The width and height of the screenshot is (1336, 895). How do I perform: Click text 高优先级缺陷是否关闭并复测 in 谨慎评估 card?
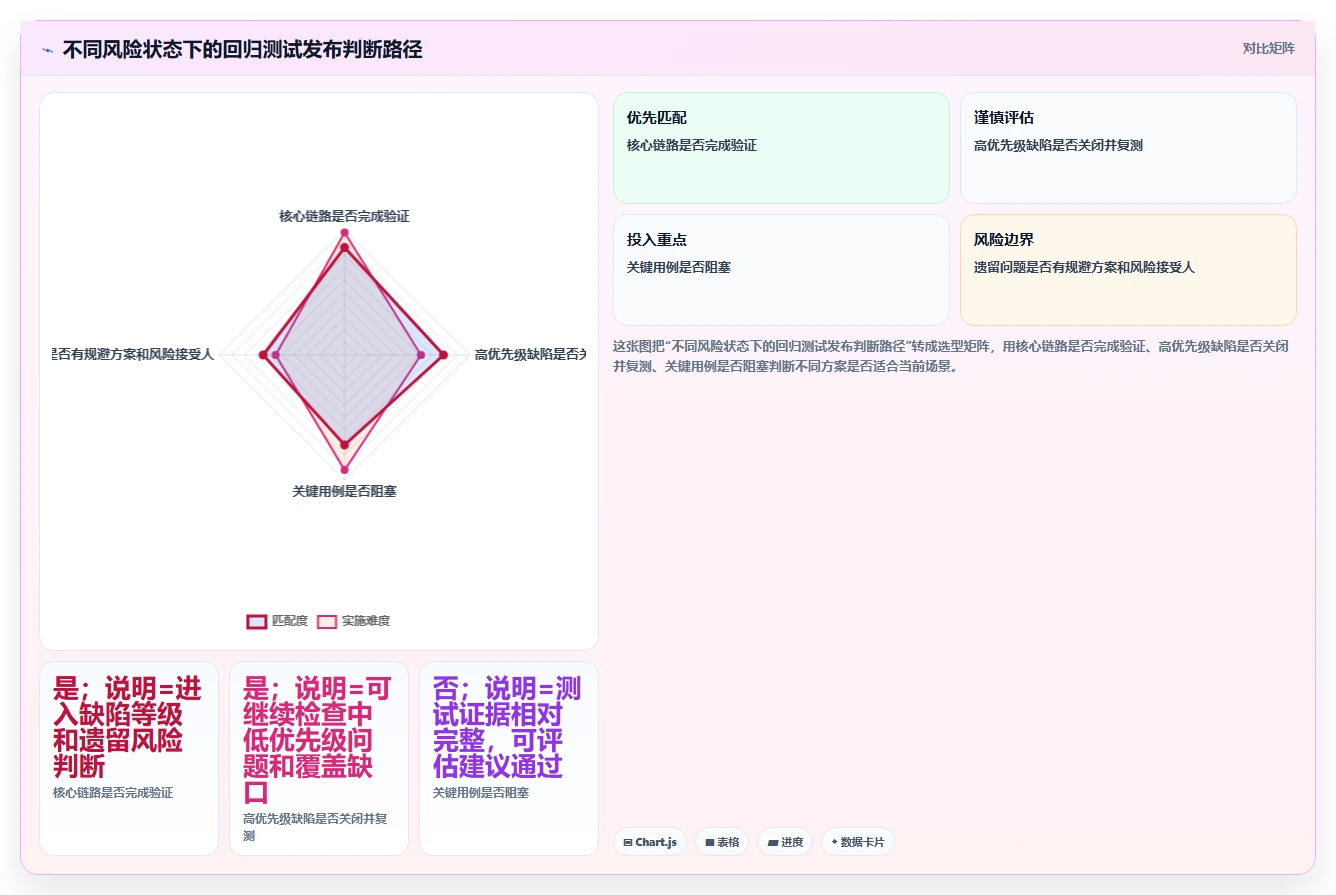click(x=1058, y=145)
